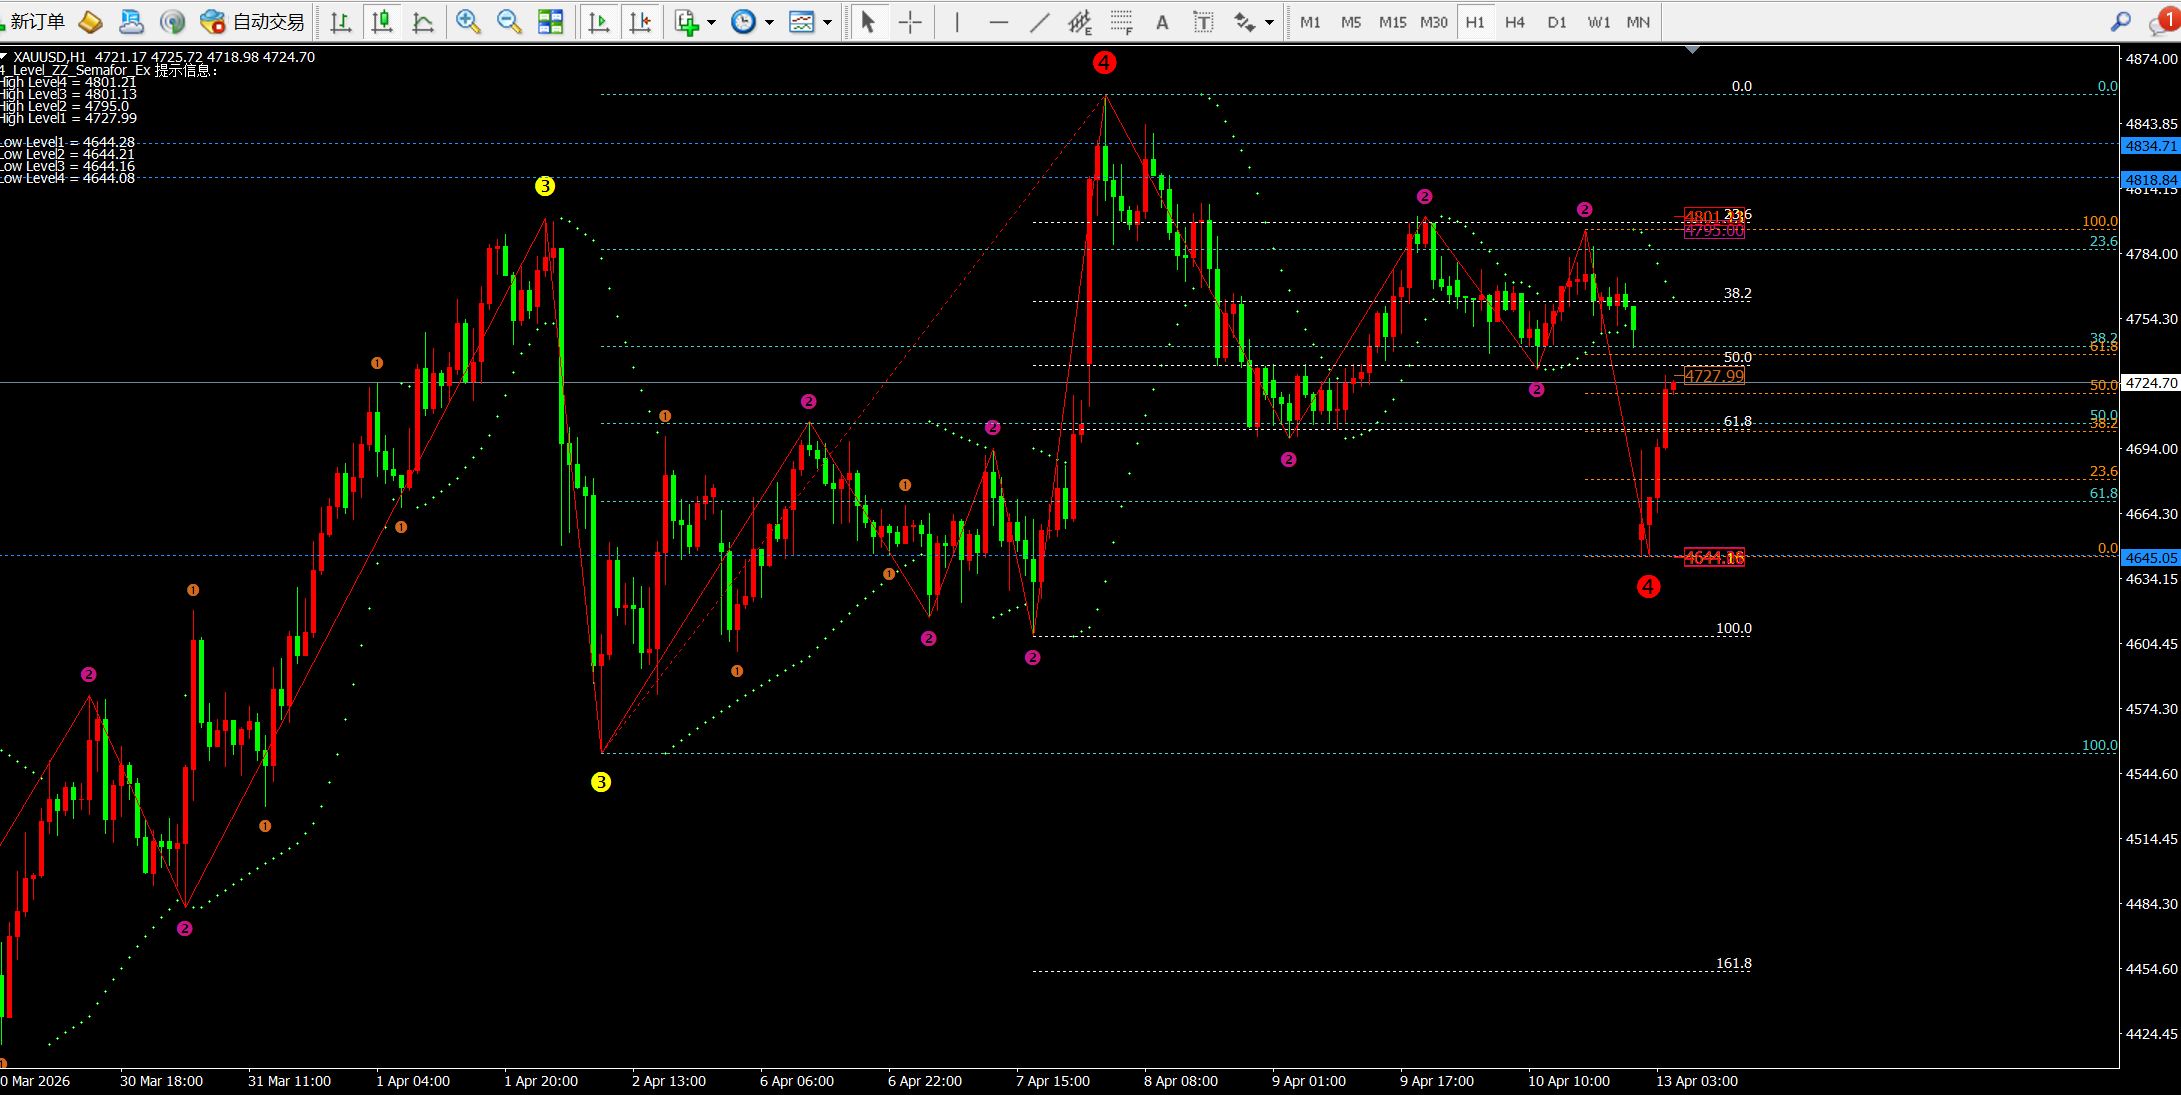Viewport: 2181px width, 1095px height.
Task: Open the indicators list dropdown arrow
Action: [x=711, y=22]
